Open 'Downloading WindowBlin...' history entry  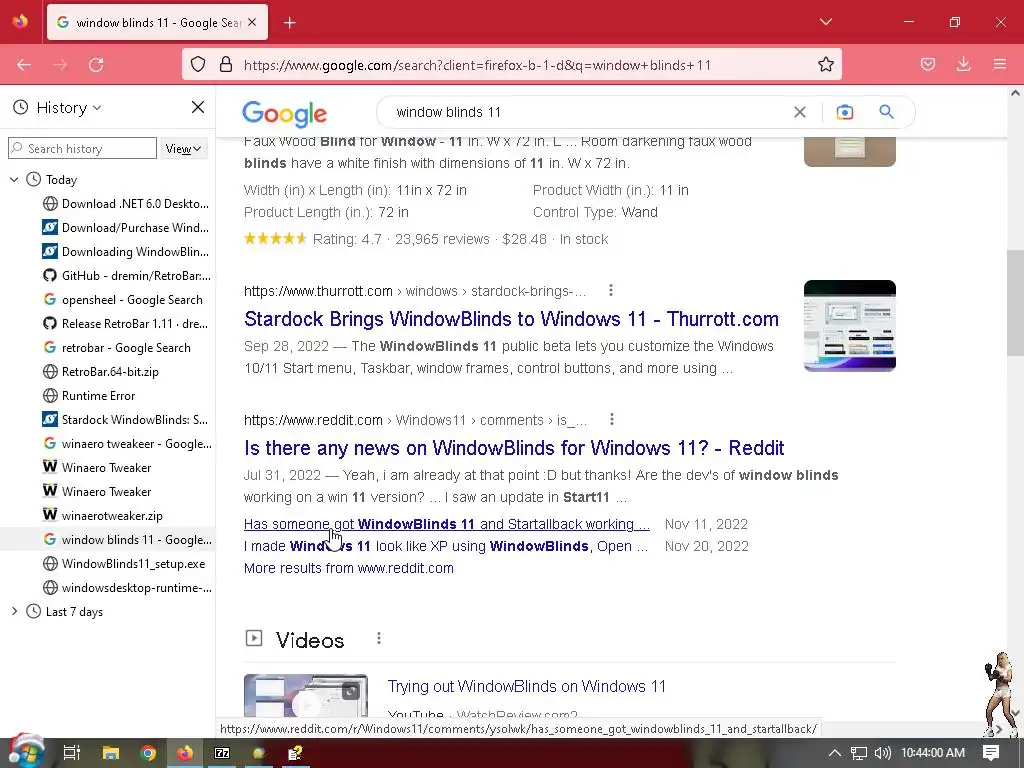[x=126, y=252]
